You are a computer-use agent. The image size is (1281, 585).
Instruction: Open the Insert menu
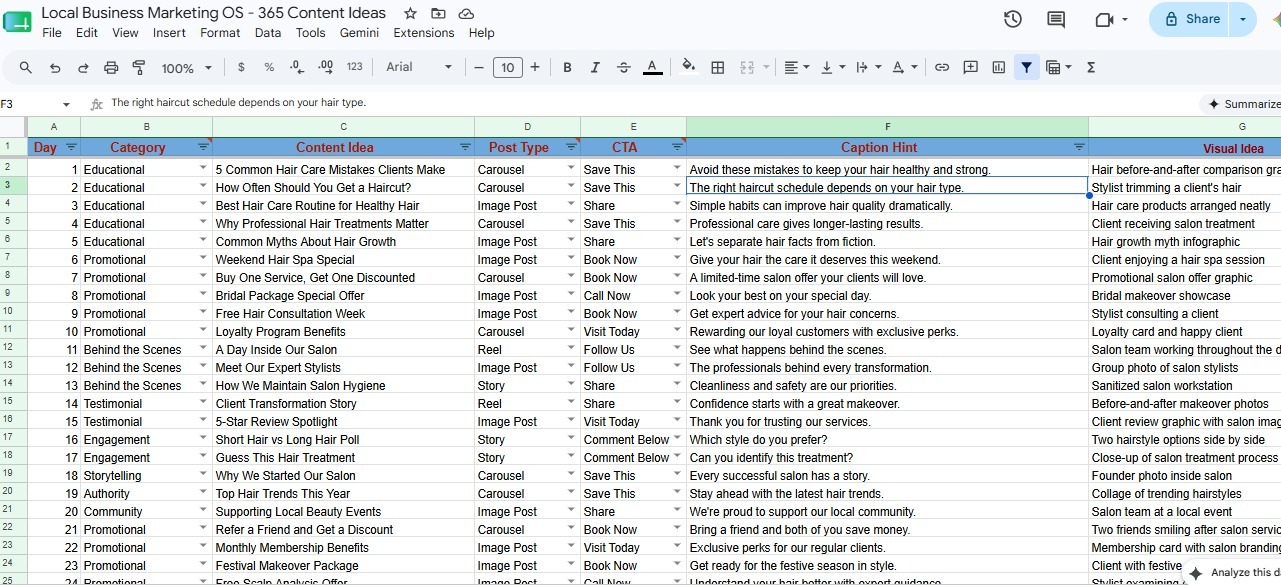169,33
